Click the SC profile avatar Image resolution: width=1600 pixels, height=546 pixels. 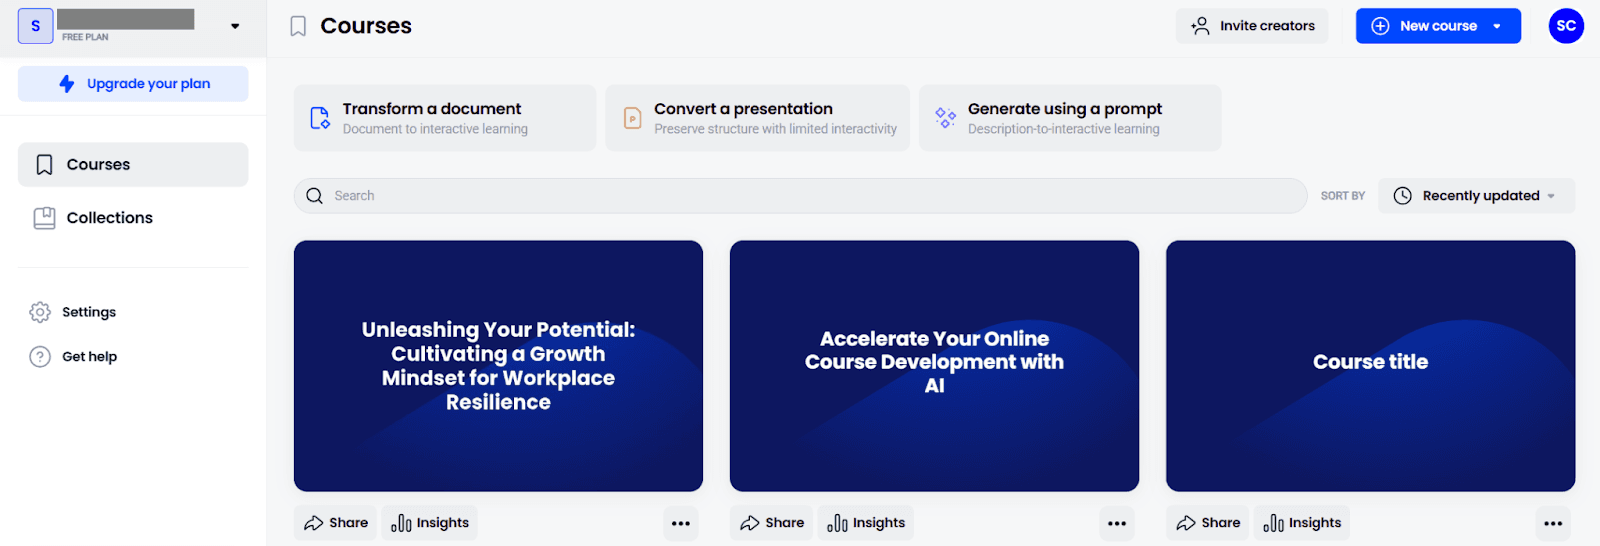1565,26
